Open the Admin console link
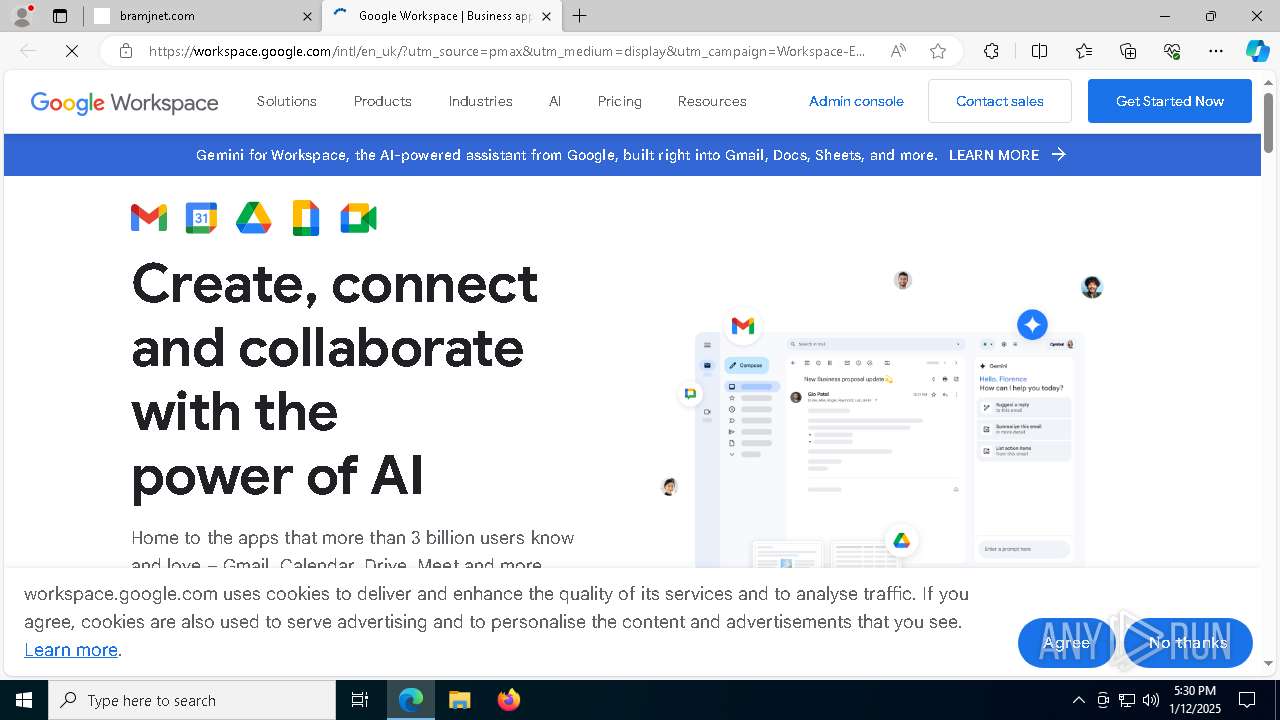 click(856, 101)
